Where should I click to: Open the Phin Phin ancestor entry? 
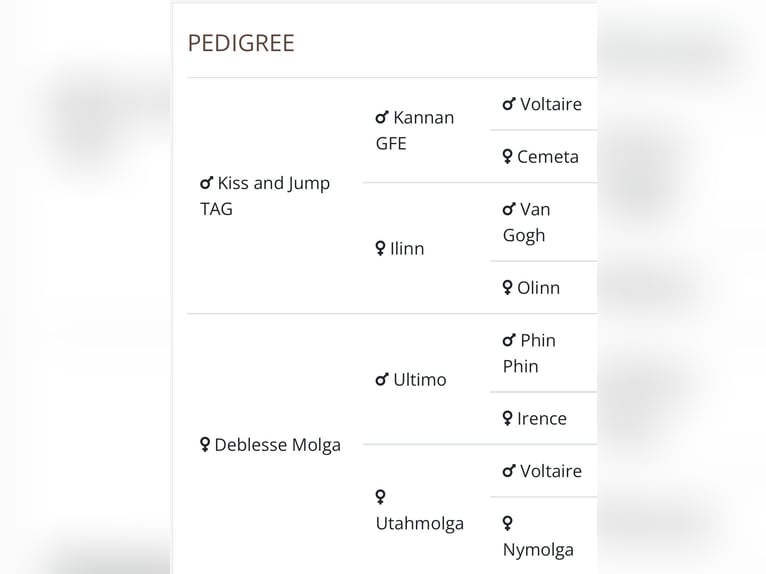pyautogui.click(x=529, y=353)
